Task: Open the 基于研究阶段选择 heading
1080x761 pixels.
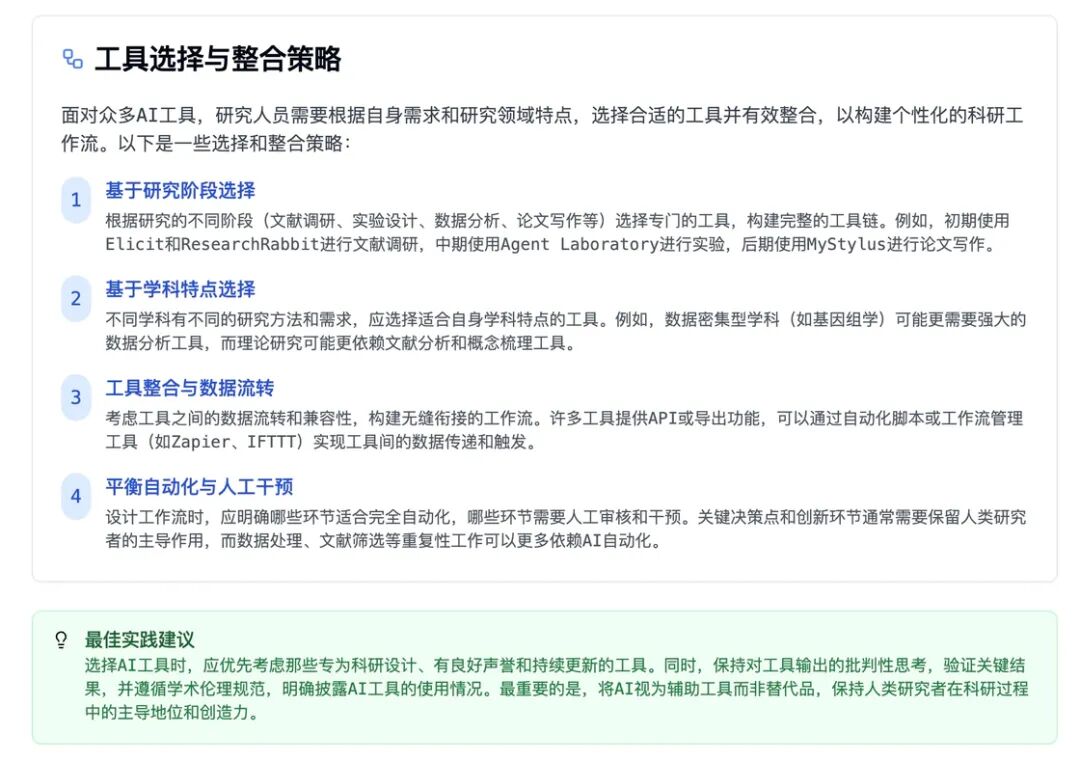Action: 180,190
